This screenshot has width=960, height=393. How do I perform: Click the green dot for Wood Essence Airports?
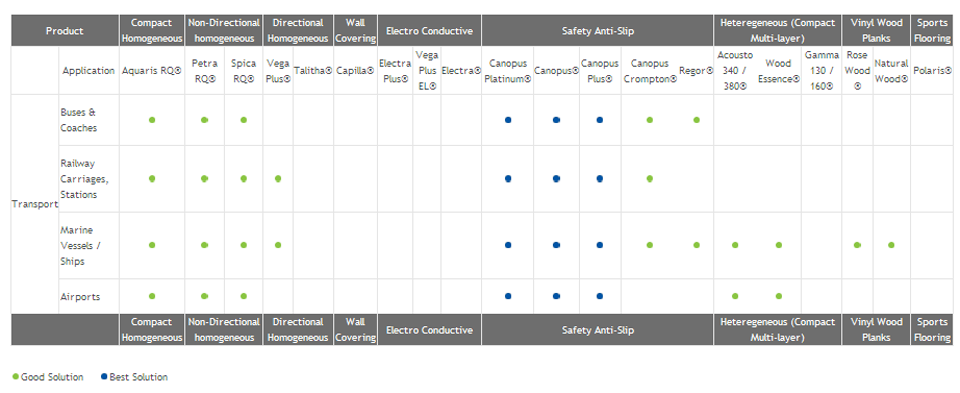tap(779, 296)
